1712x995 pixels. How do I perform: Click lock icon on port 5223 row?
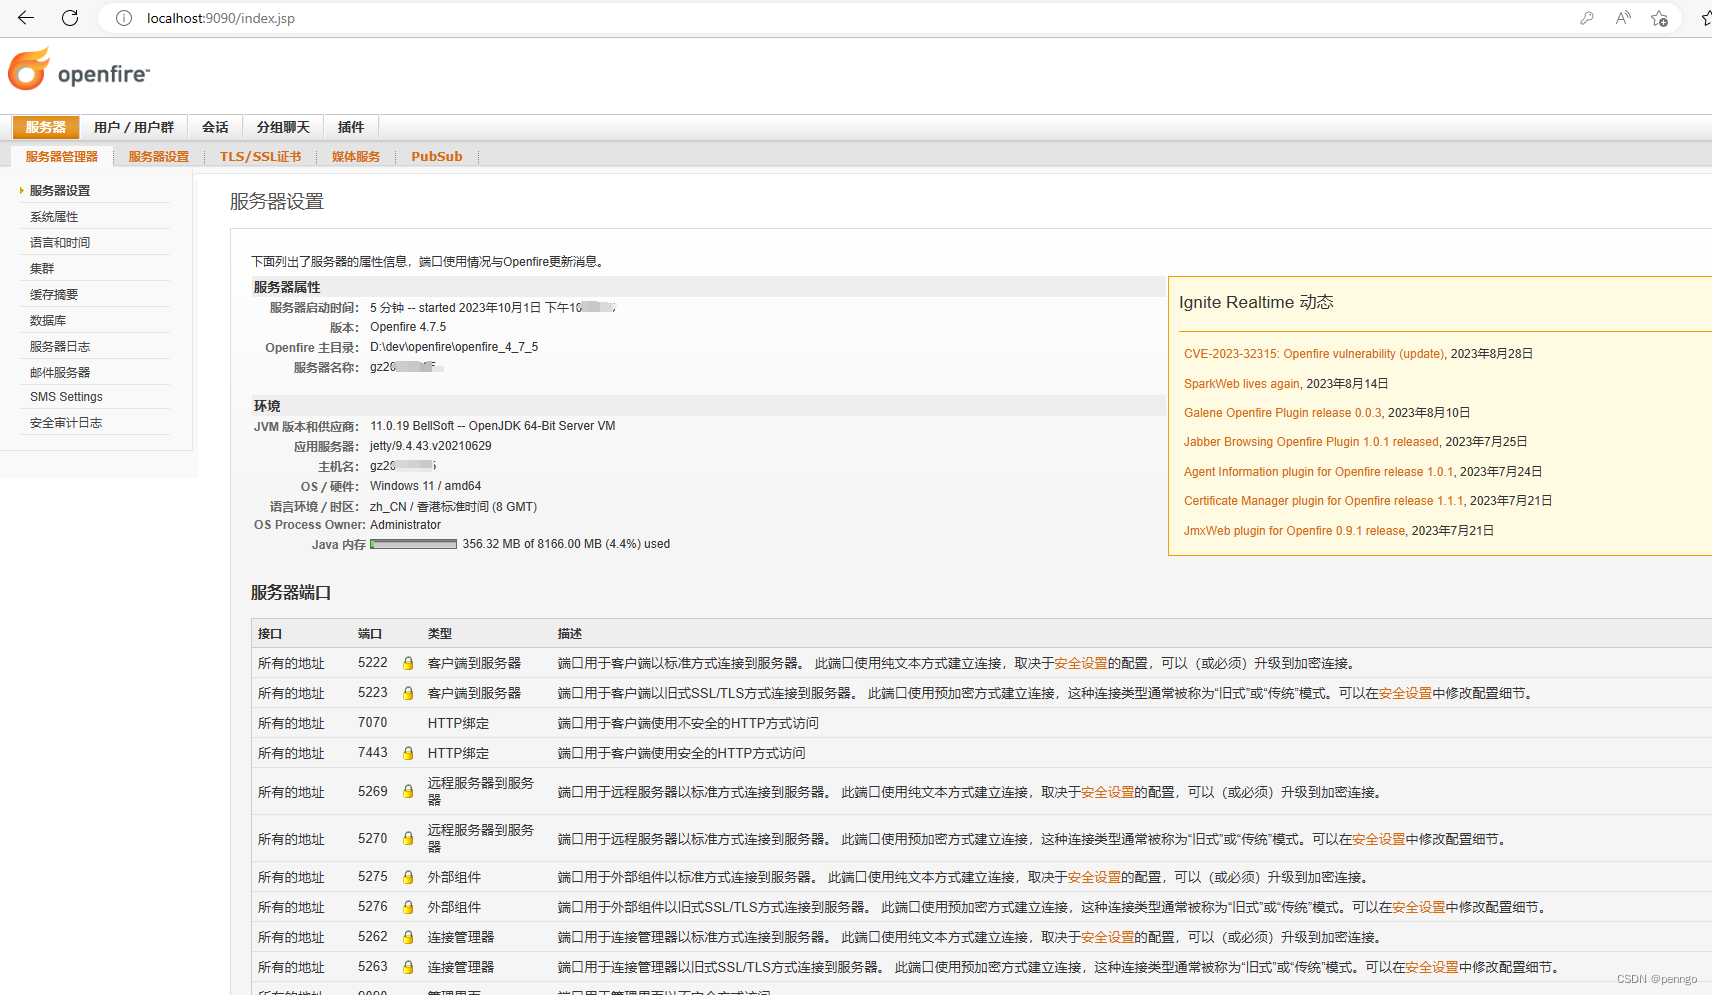[408, 693]
